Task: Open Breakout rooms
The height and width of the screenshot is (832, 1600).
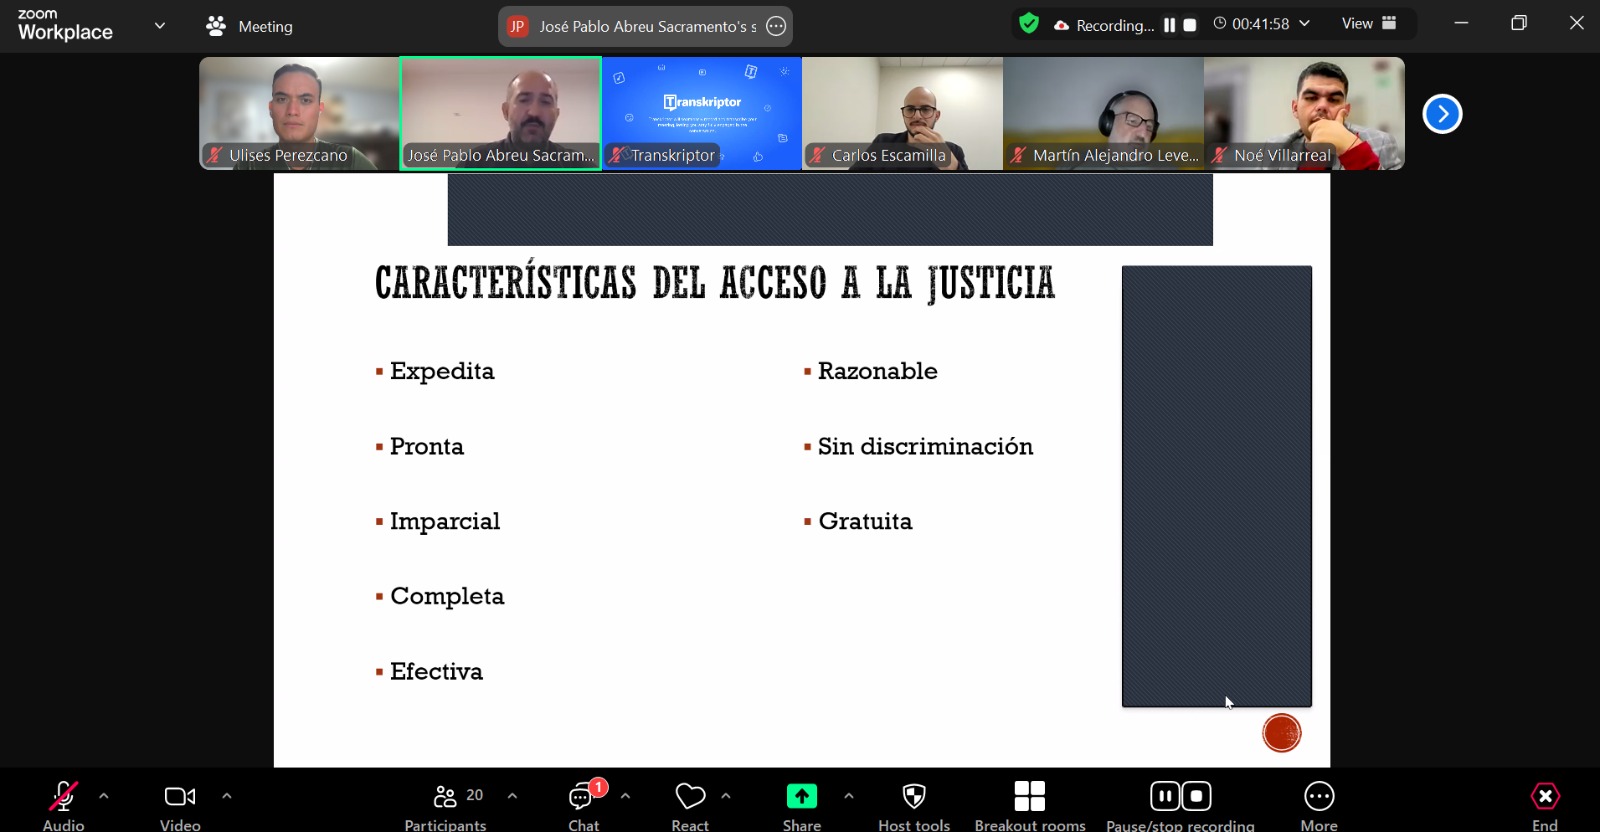Action: tap(1029, 796)
